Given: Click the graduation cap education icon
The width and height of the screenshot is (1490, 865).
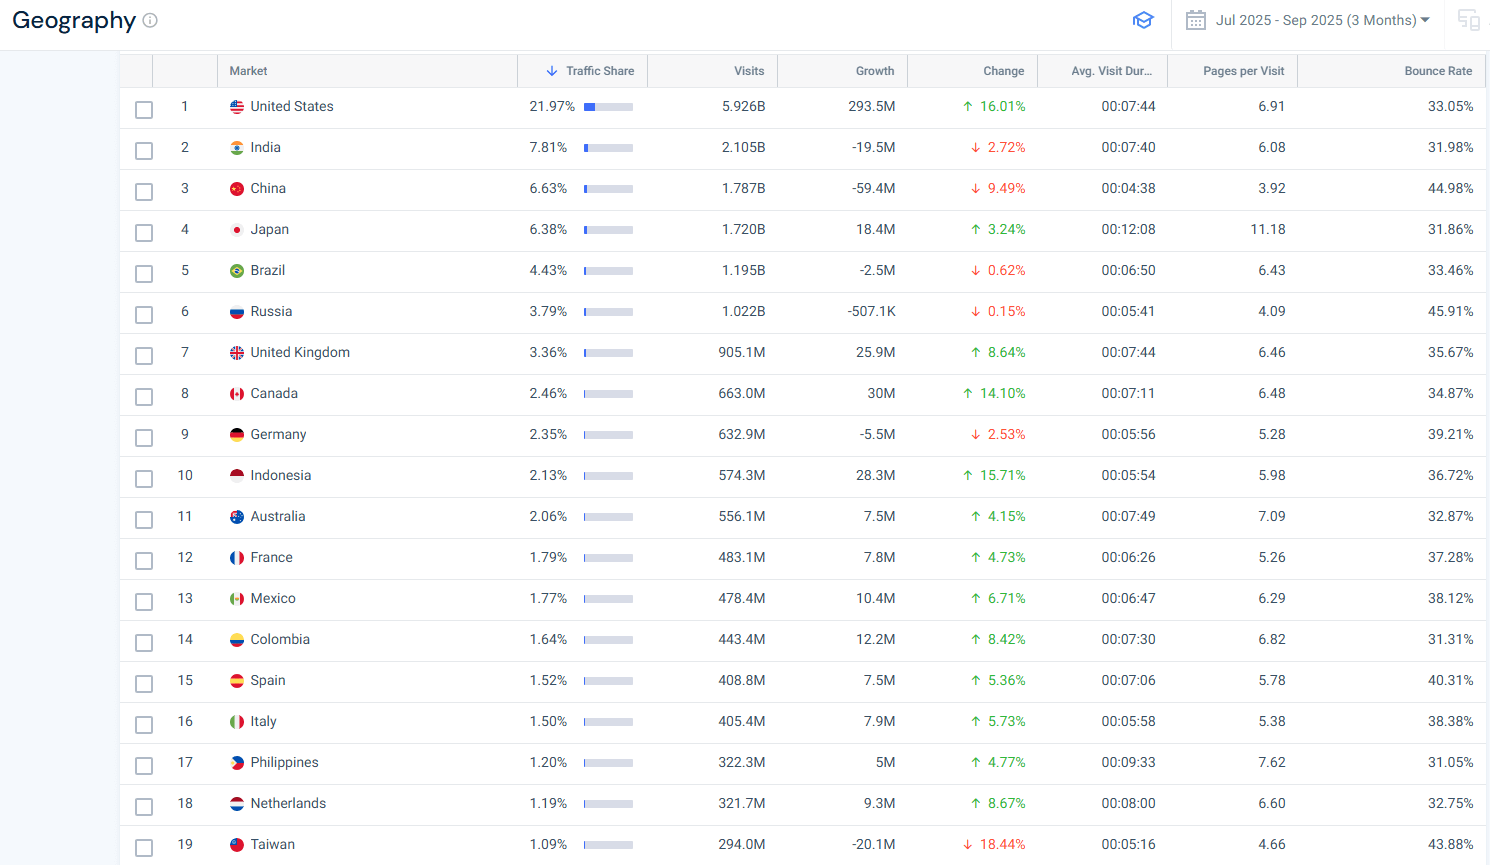Looking at the screenshot, I should (1143, 21).
